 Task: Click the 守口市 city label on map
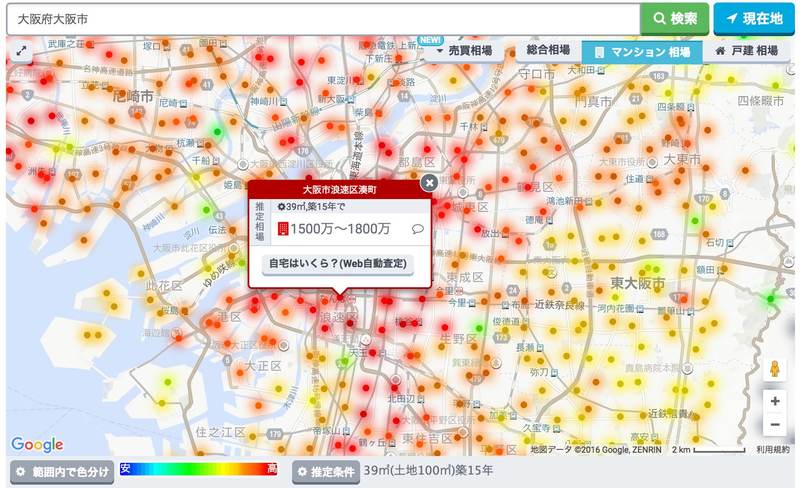pos(536,74)
